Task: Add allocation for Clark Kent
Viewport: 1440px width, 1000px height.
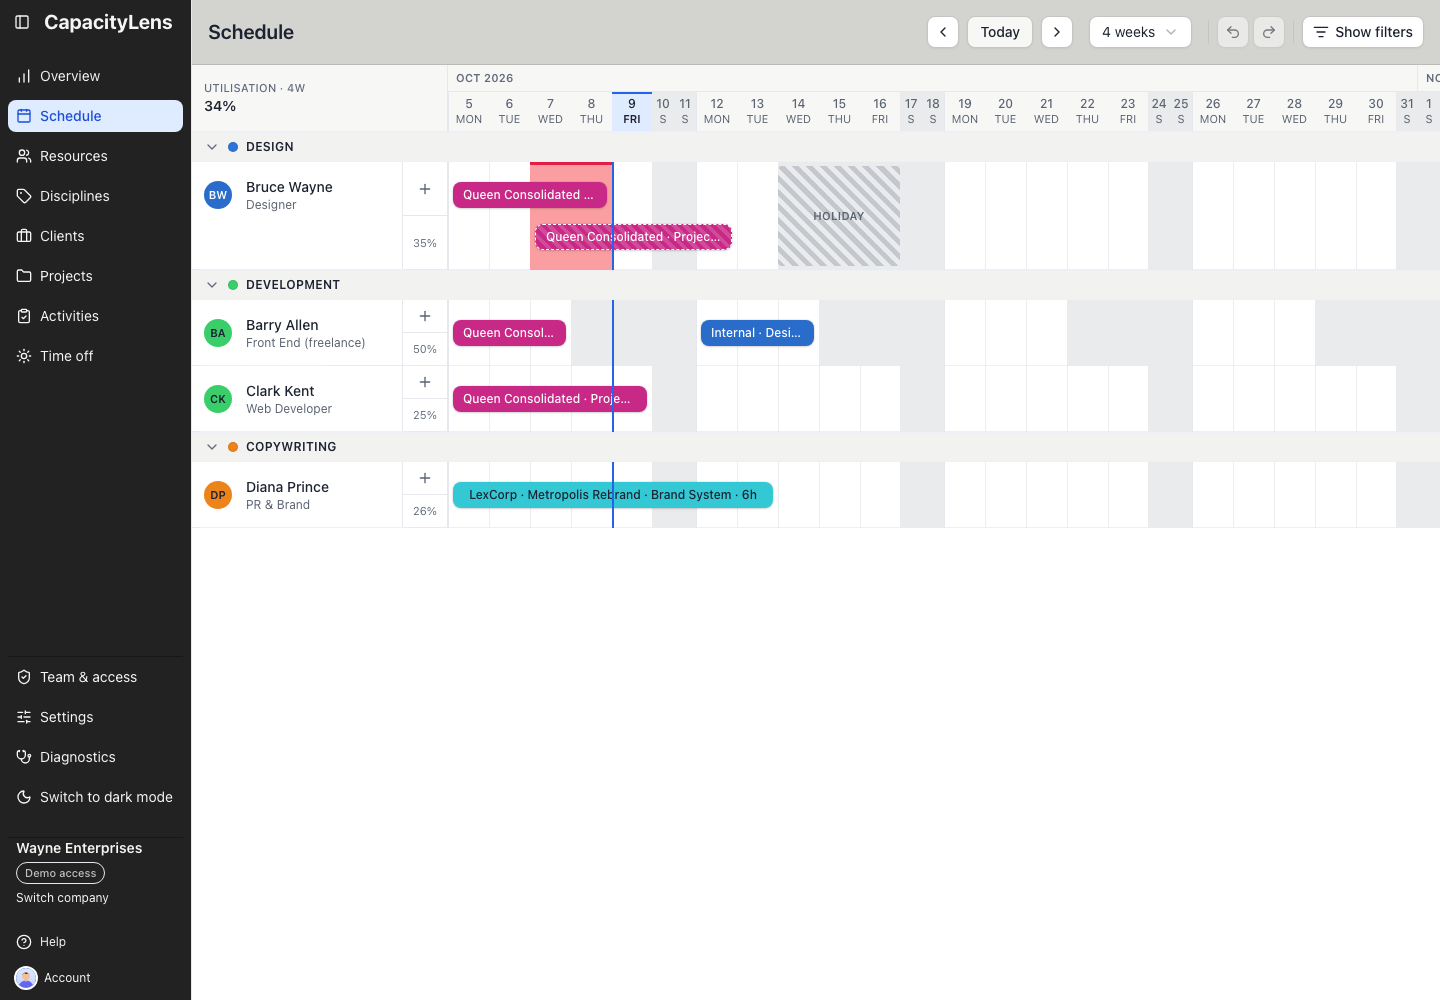Action: coord(425,382)
